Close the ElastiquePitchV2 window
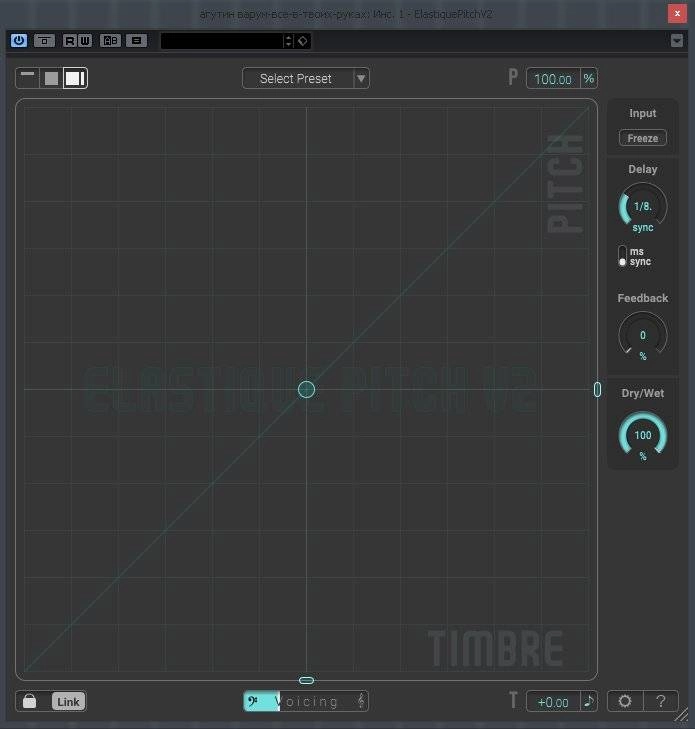Viewport: 695px width, 729px height. pos(677,13)
